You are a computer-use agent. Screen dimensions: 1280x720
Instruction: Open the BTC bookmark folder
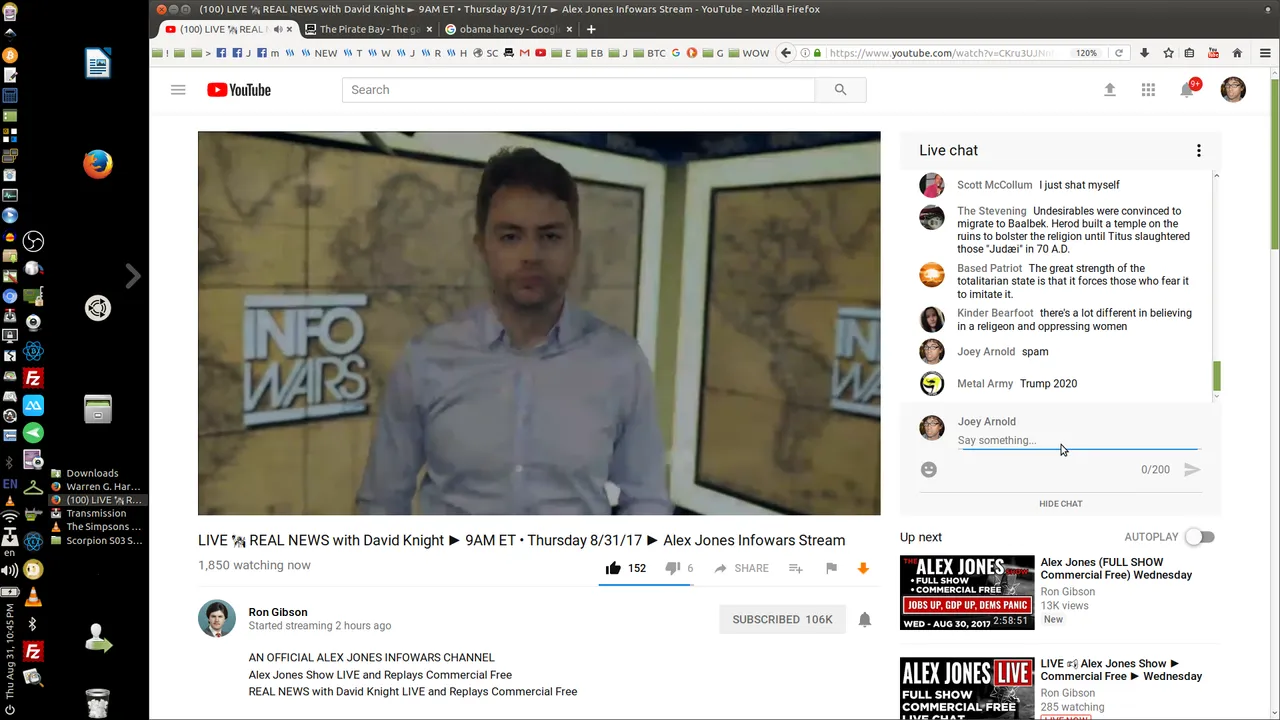(x=650, y=53)
